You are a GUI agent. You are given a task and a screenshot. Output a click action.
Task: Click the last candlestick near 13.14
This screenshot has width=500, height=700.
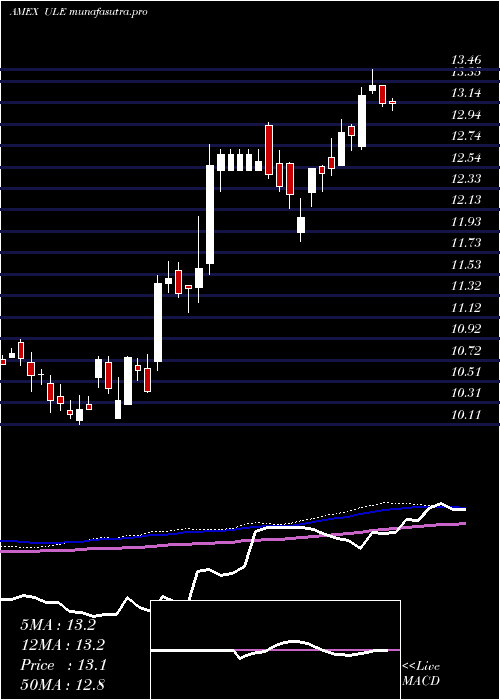tap(392, 103)
